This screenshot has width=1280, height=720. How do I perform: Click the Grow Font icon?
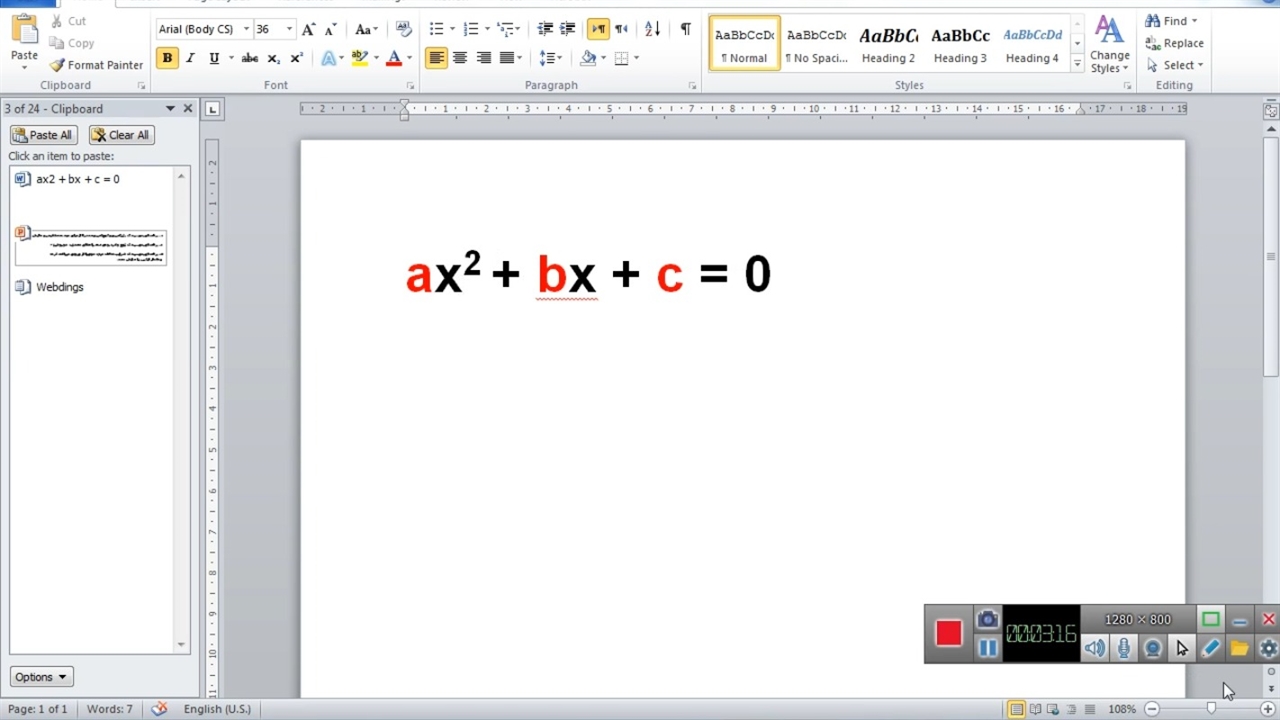point(309,29)
